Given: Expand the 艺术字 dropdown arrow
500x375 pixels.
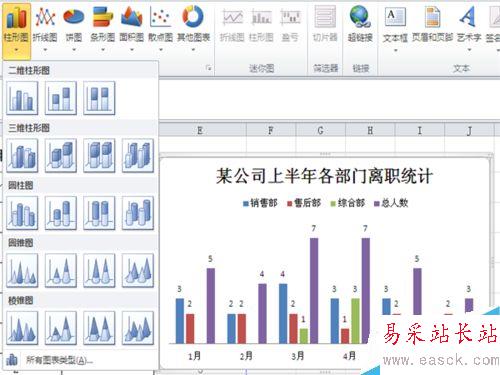Looking at the screenshot, I should [469, 50].
